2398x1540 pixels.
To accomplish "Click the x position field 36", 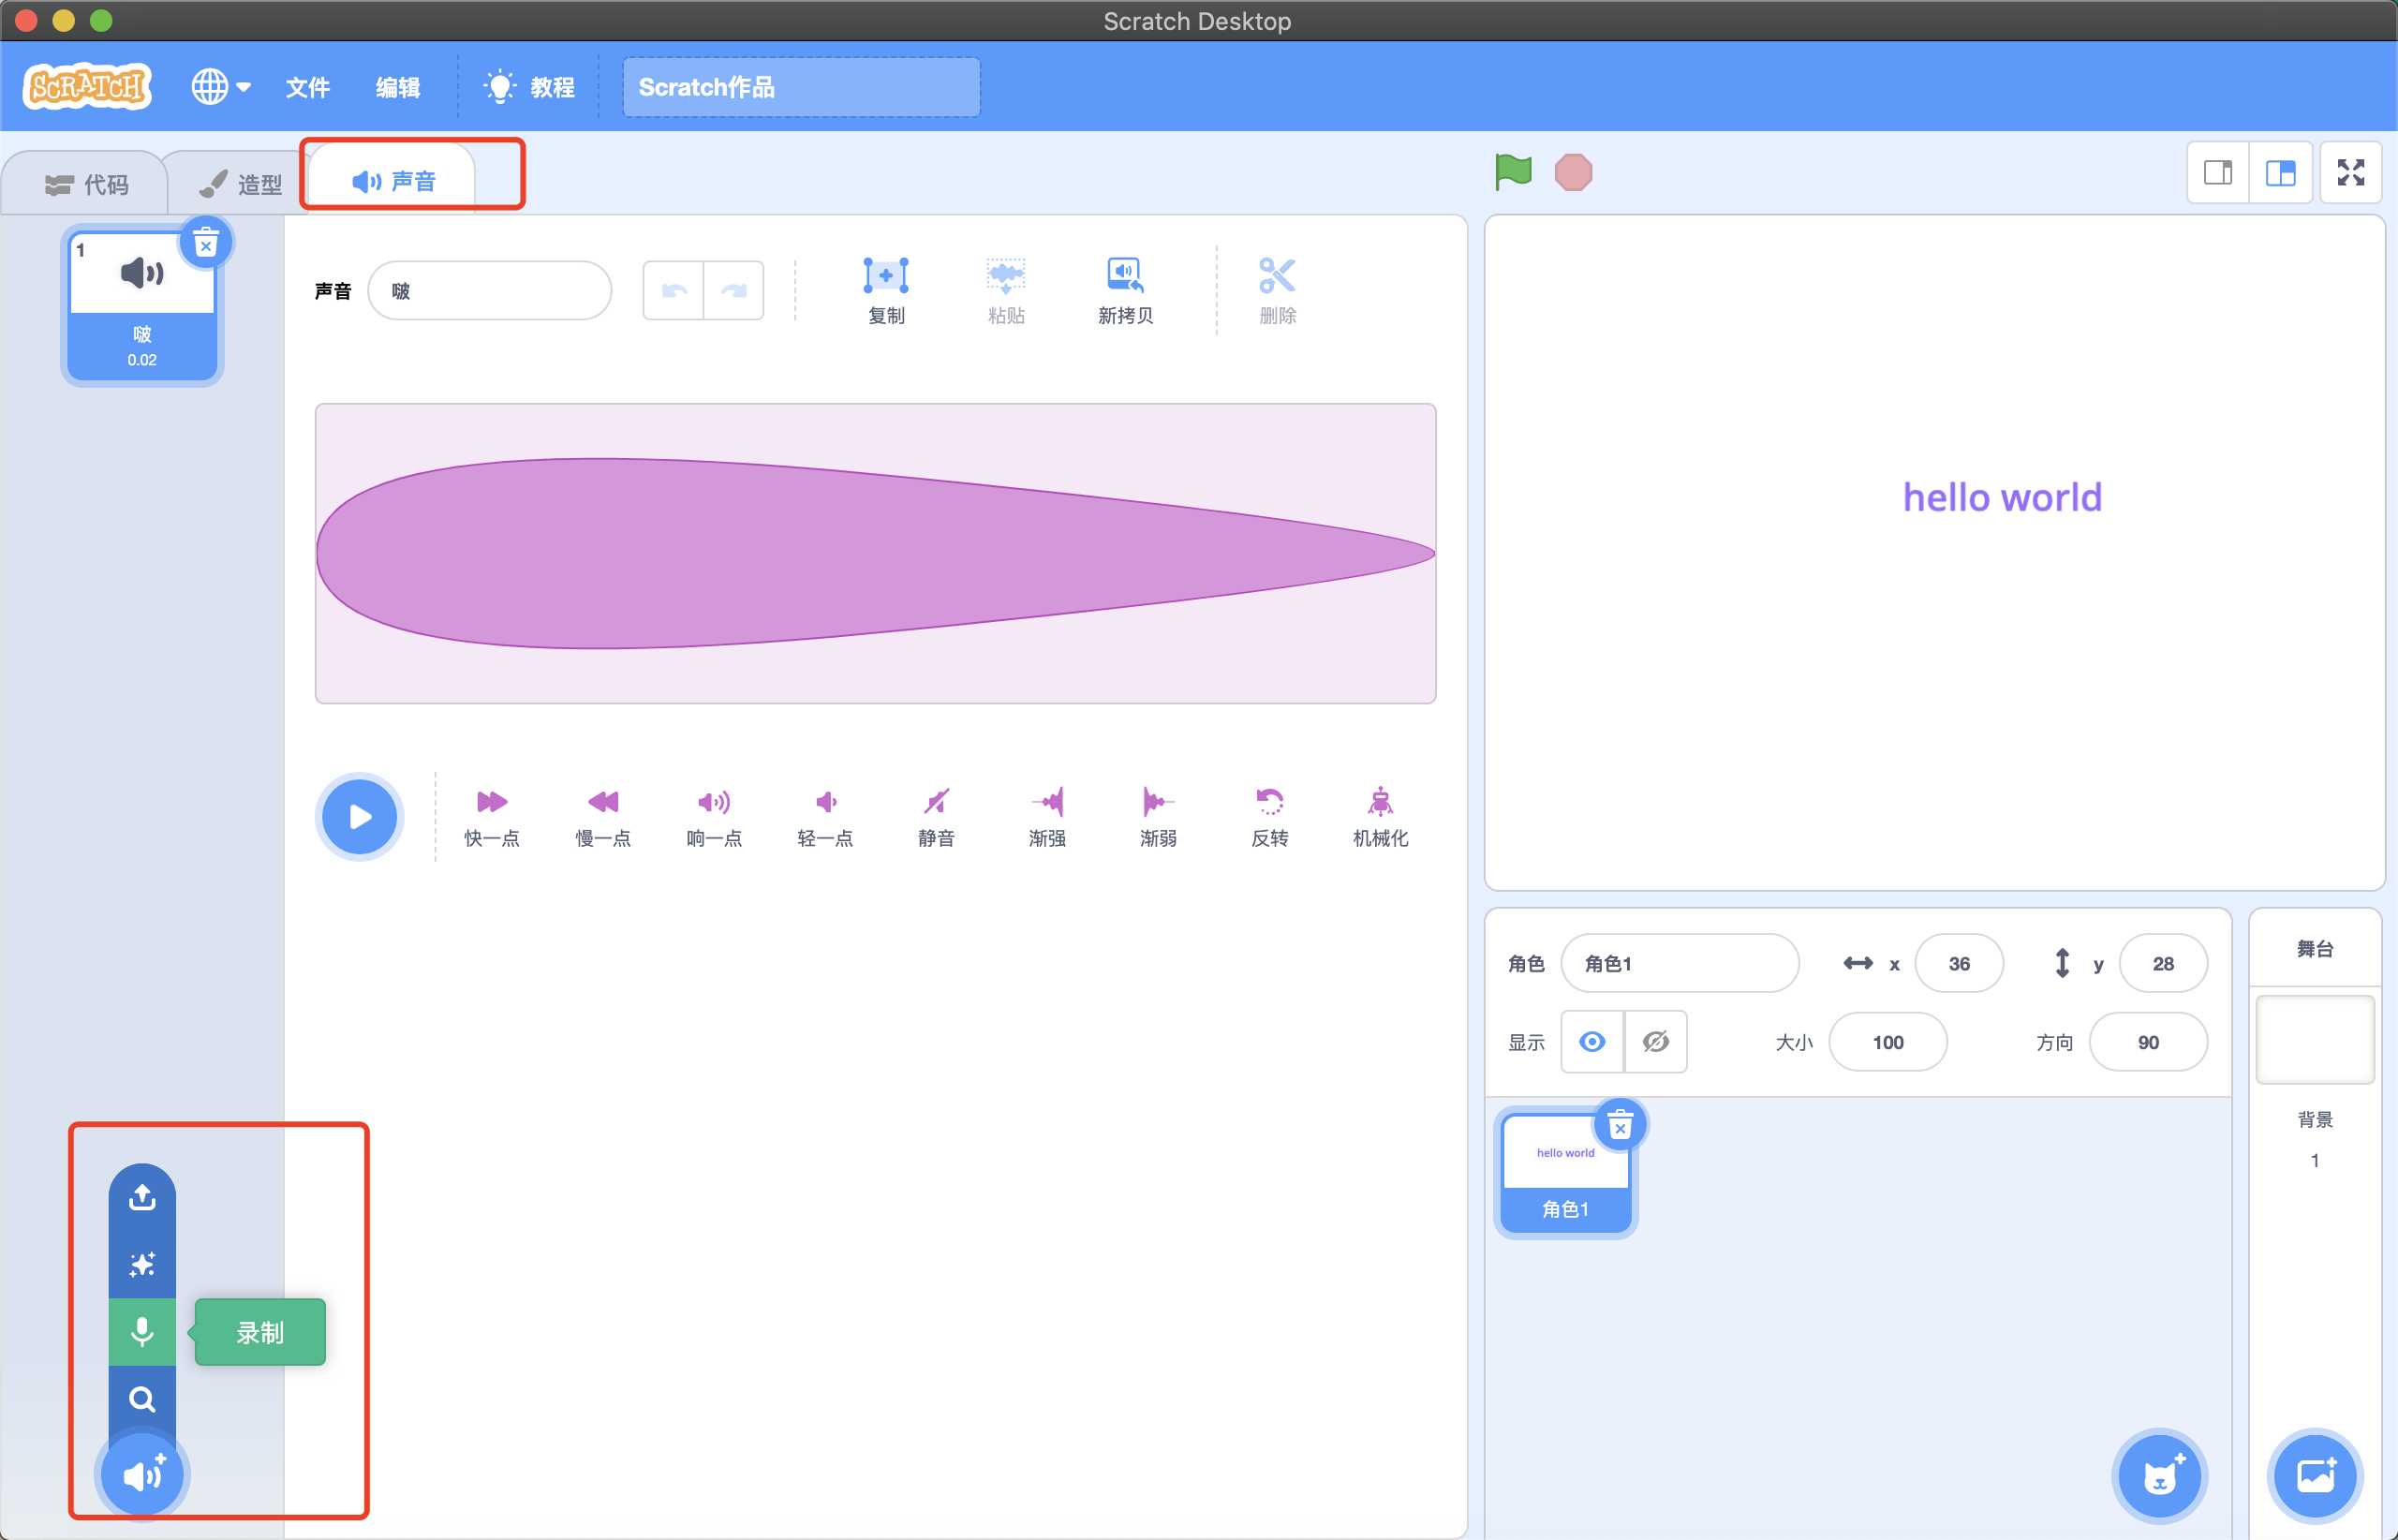I will 1959,963.
